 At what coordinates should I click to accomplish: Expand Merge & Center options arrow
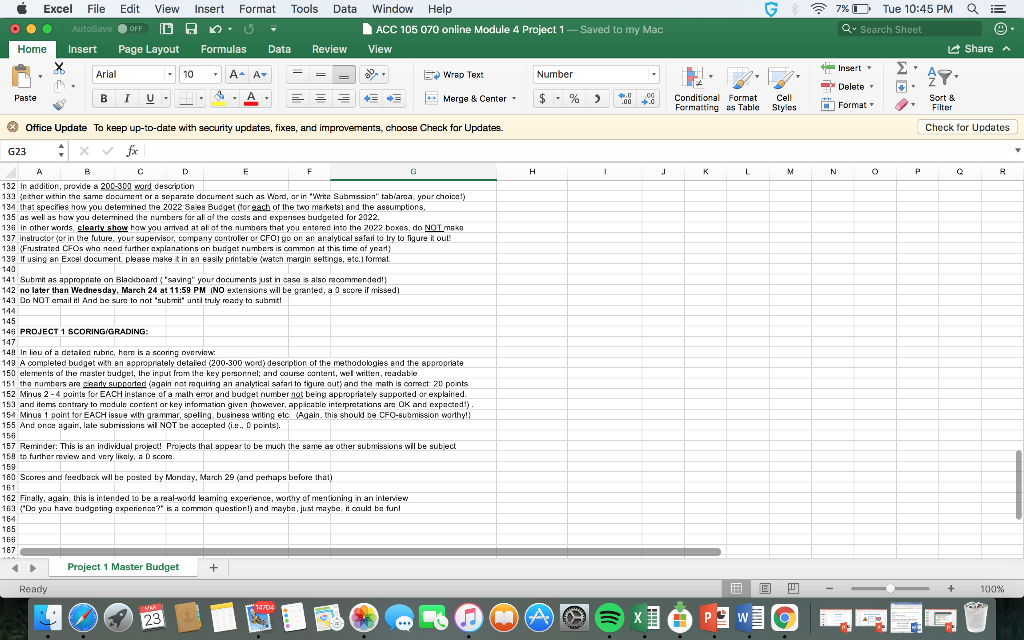pos(515,99)
